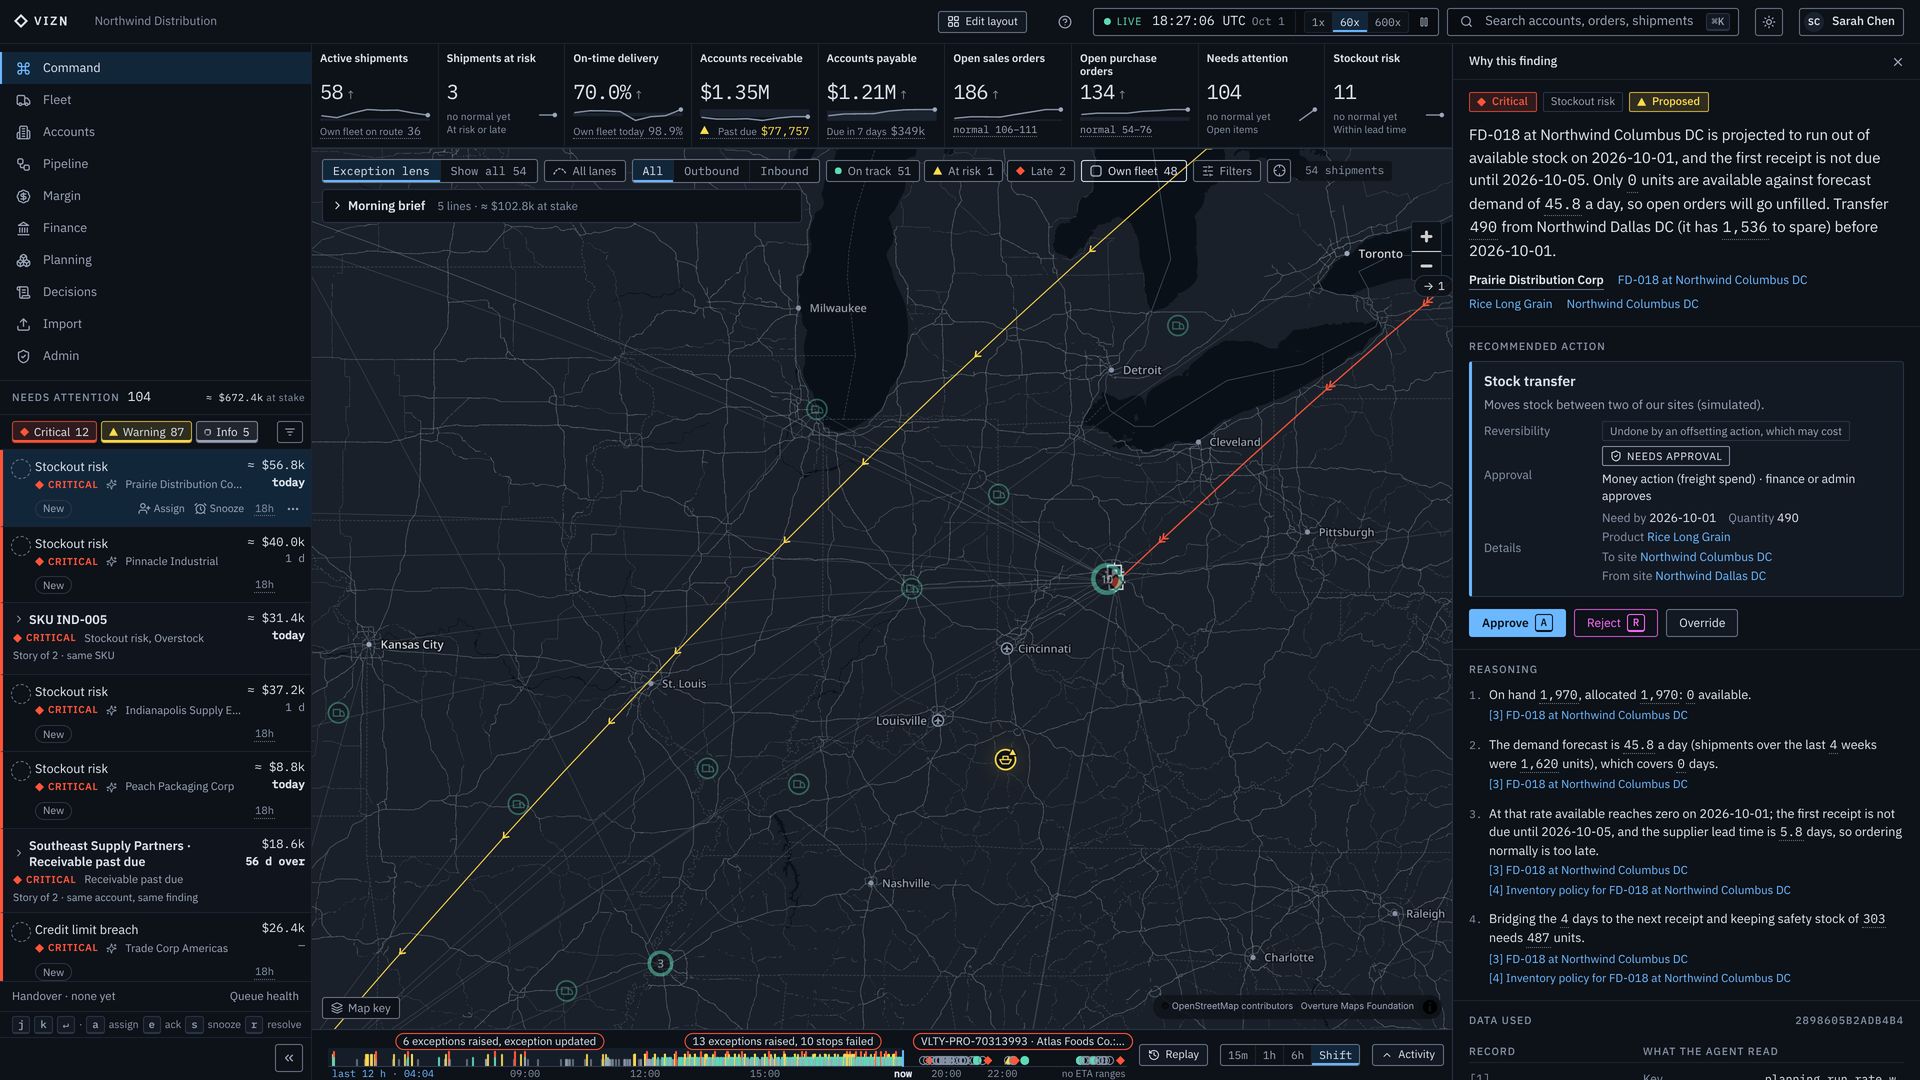Expand the Activity panel
This screenshot has width=1920, height=1080.
1408,1055
